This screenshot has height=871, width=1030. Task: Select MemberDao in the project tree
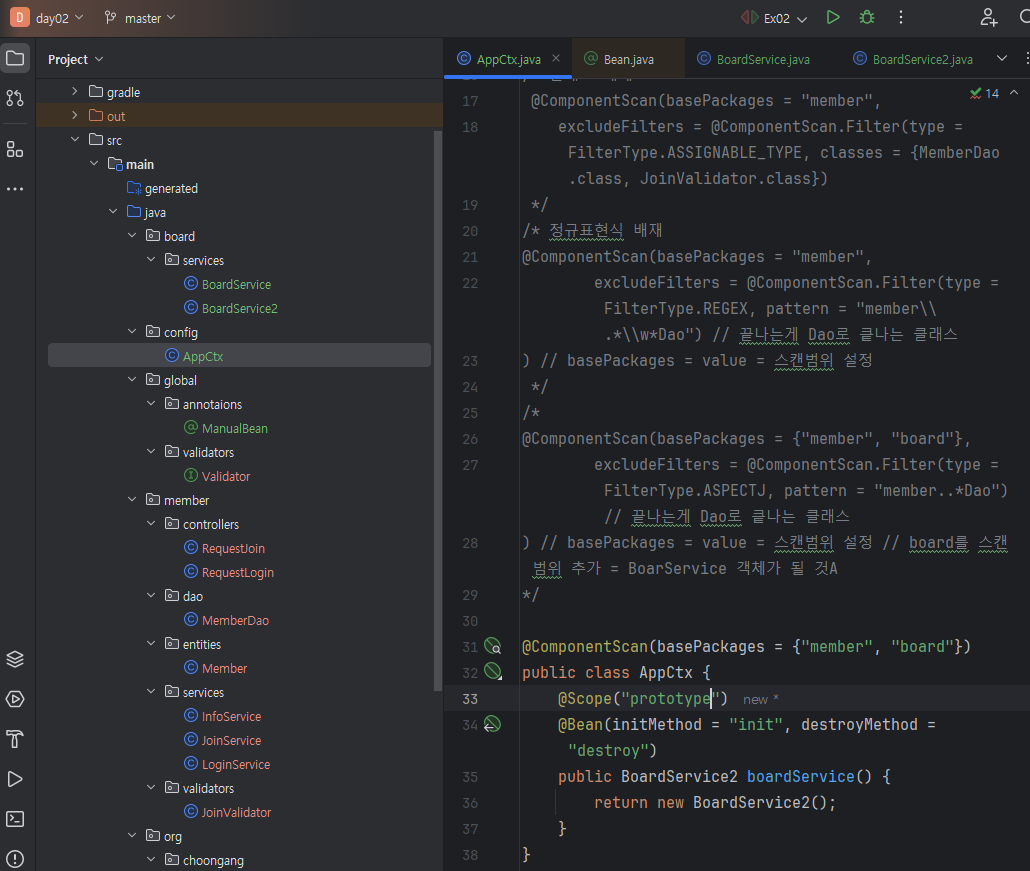tap(235, 620)
